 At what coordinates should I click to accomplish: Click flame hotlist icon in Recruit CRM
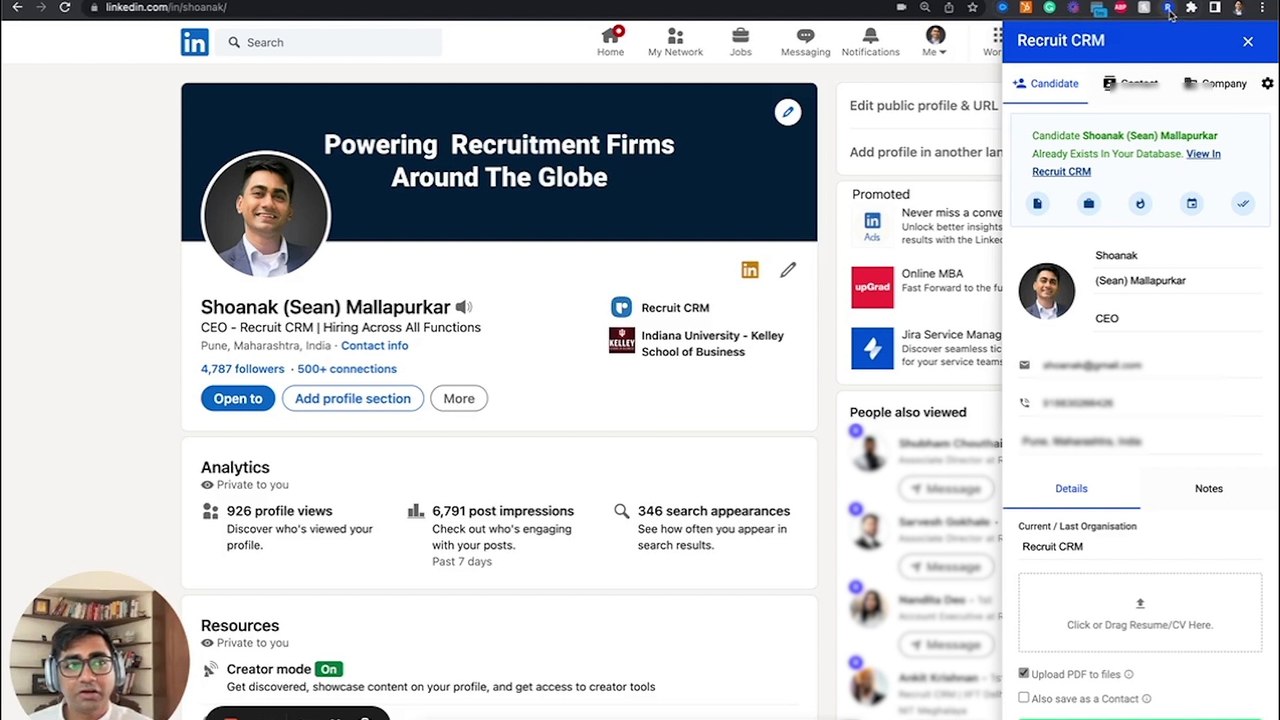point(1140,204)
